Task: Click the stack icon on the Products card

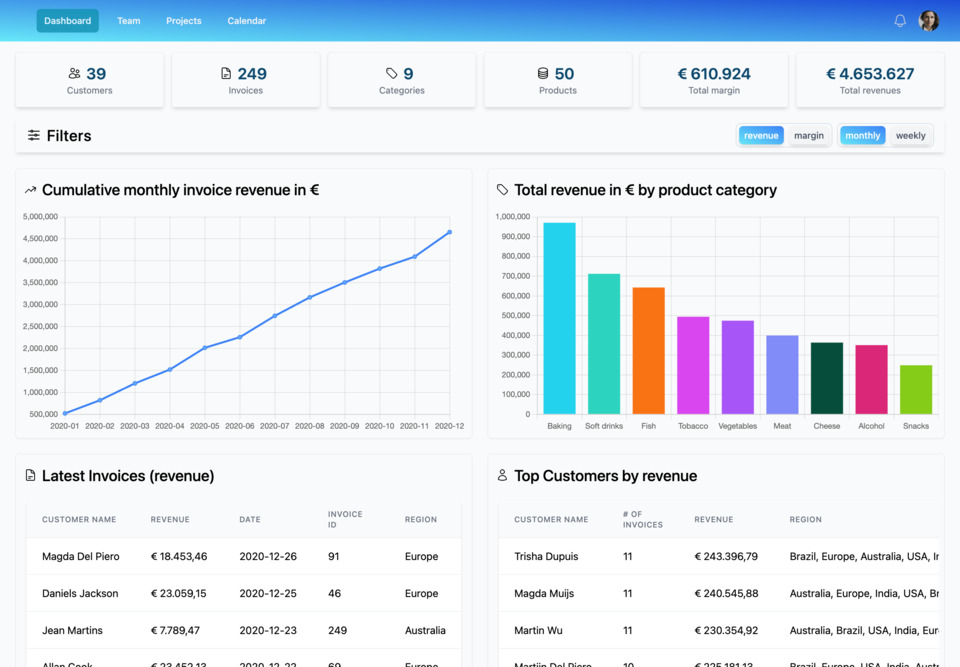Action: click(543, 73)
